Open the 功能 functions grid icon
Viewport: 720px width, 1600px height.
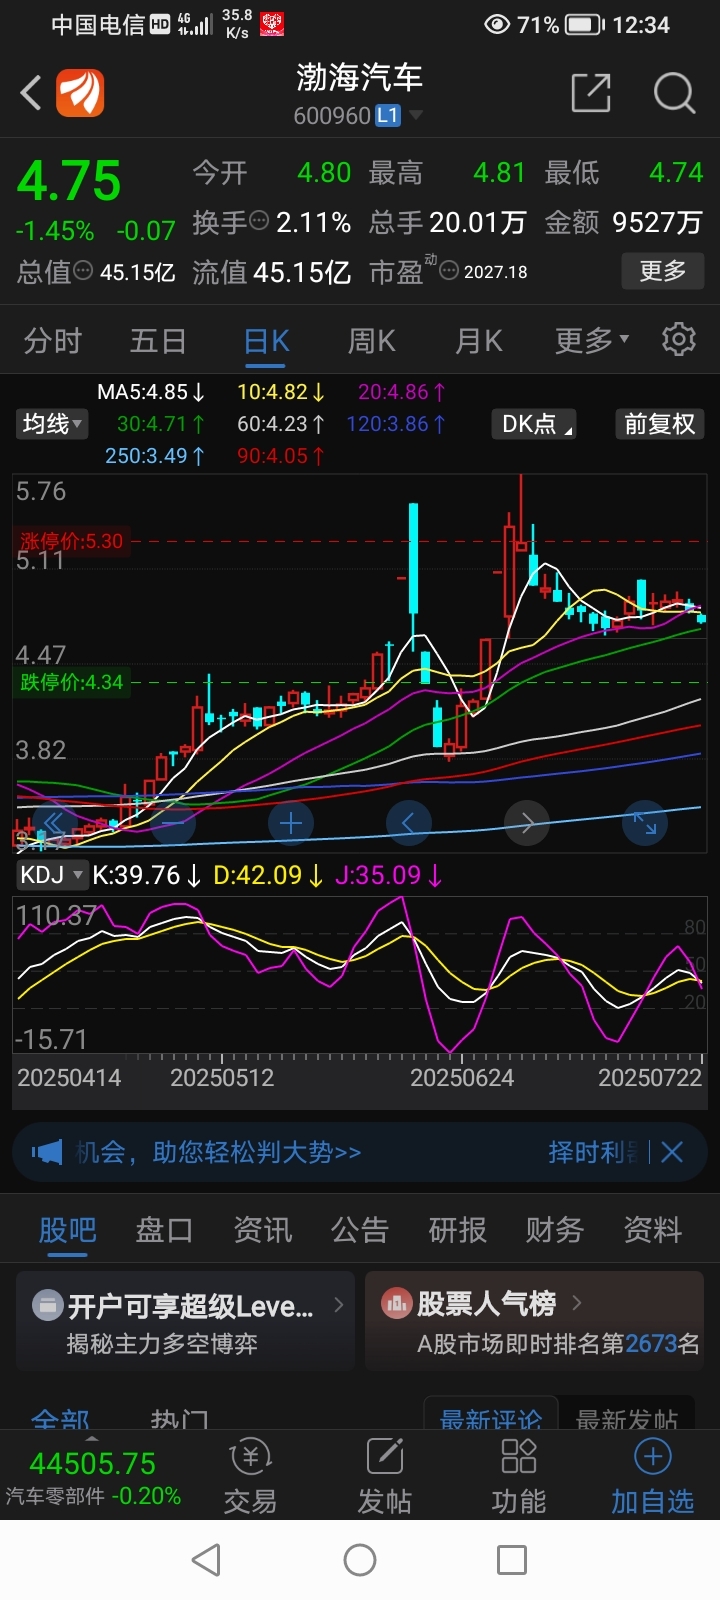pyautogui.click(x=519, y=1457)
